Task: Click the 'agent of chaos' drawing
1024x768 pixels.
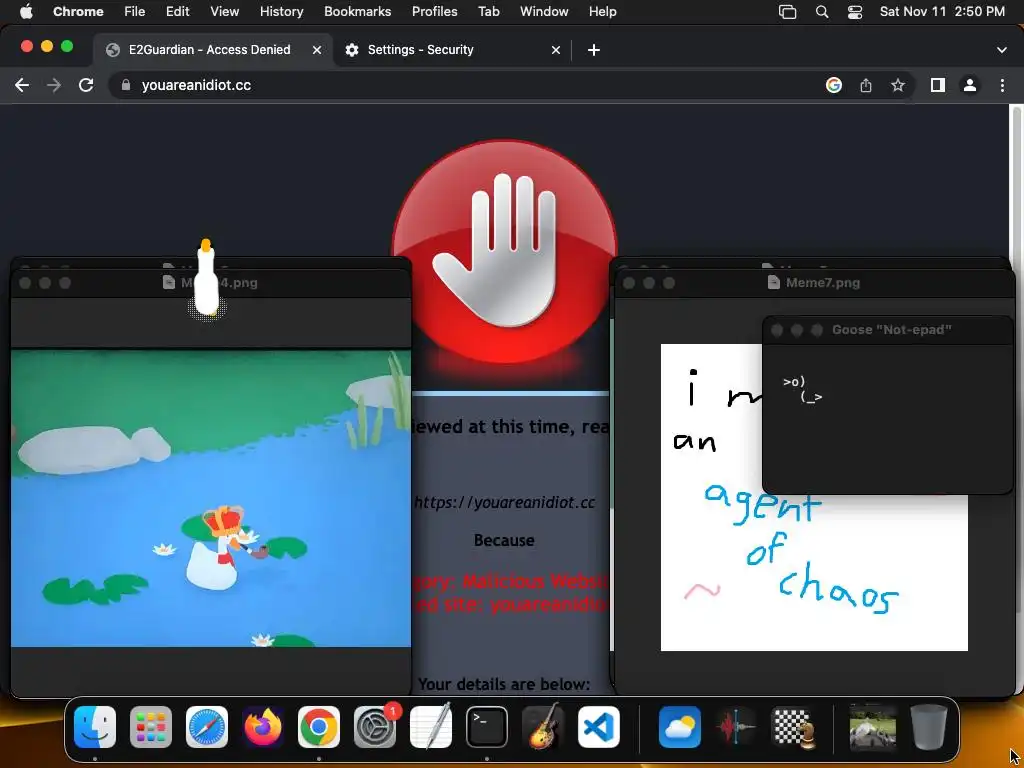Action: tap(803, 547)
